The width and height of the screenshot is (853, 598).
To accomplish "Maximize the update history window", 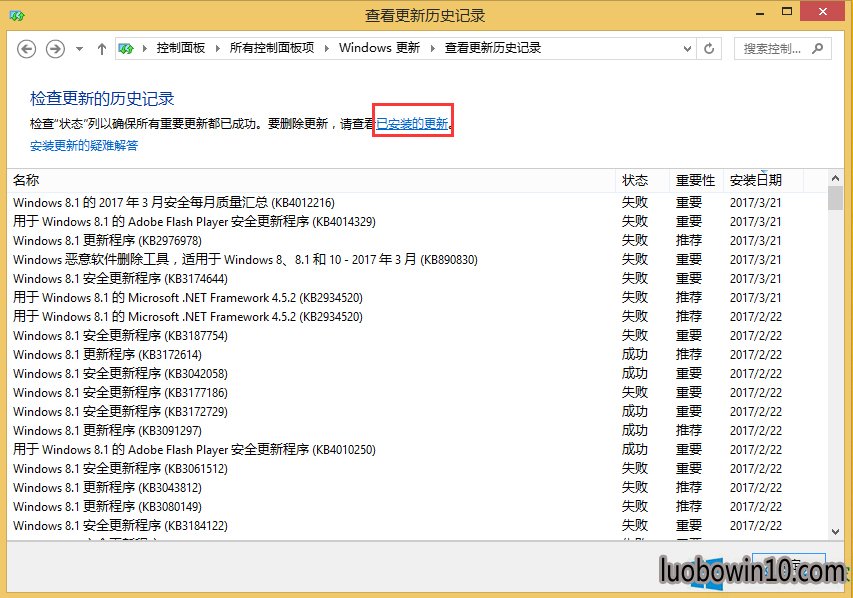I will 787,12.
